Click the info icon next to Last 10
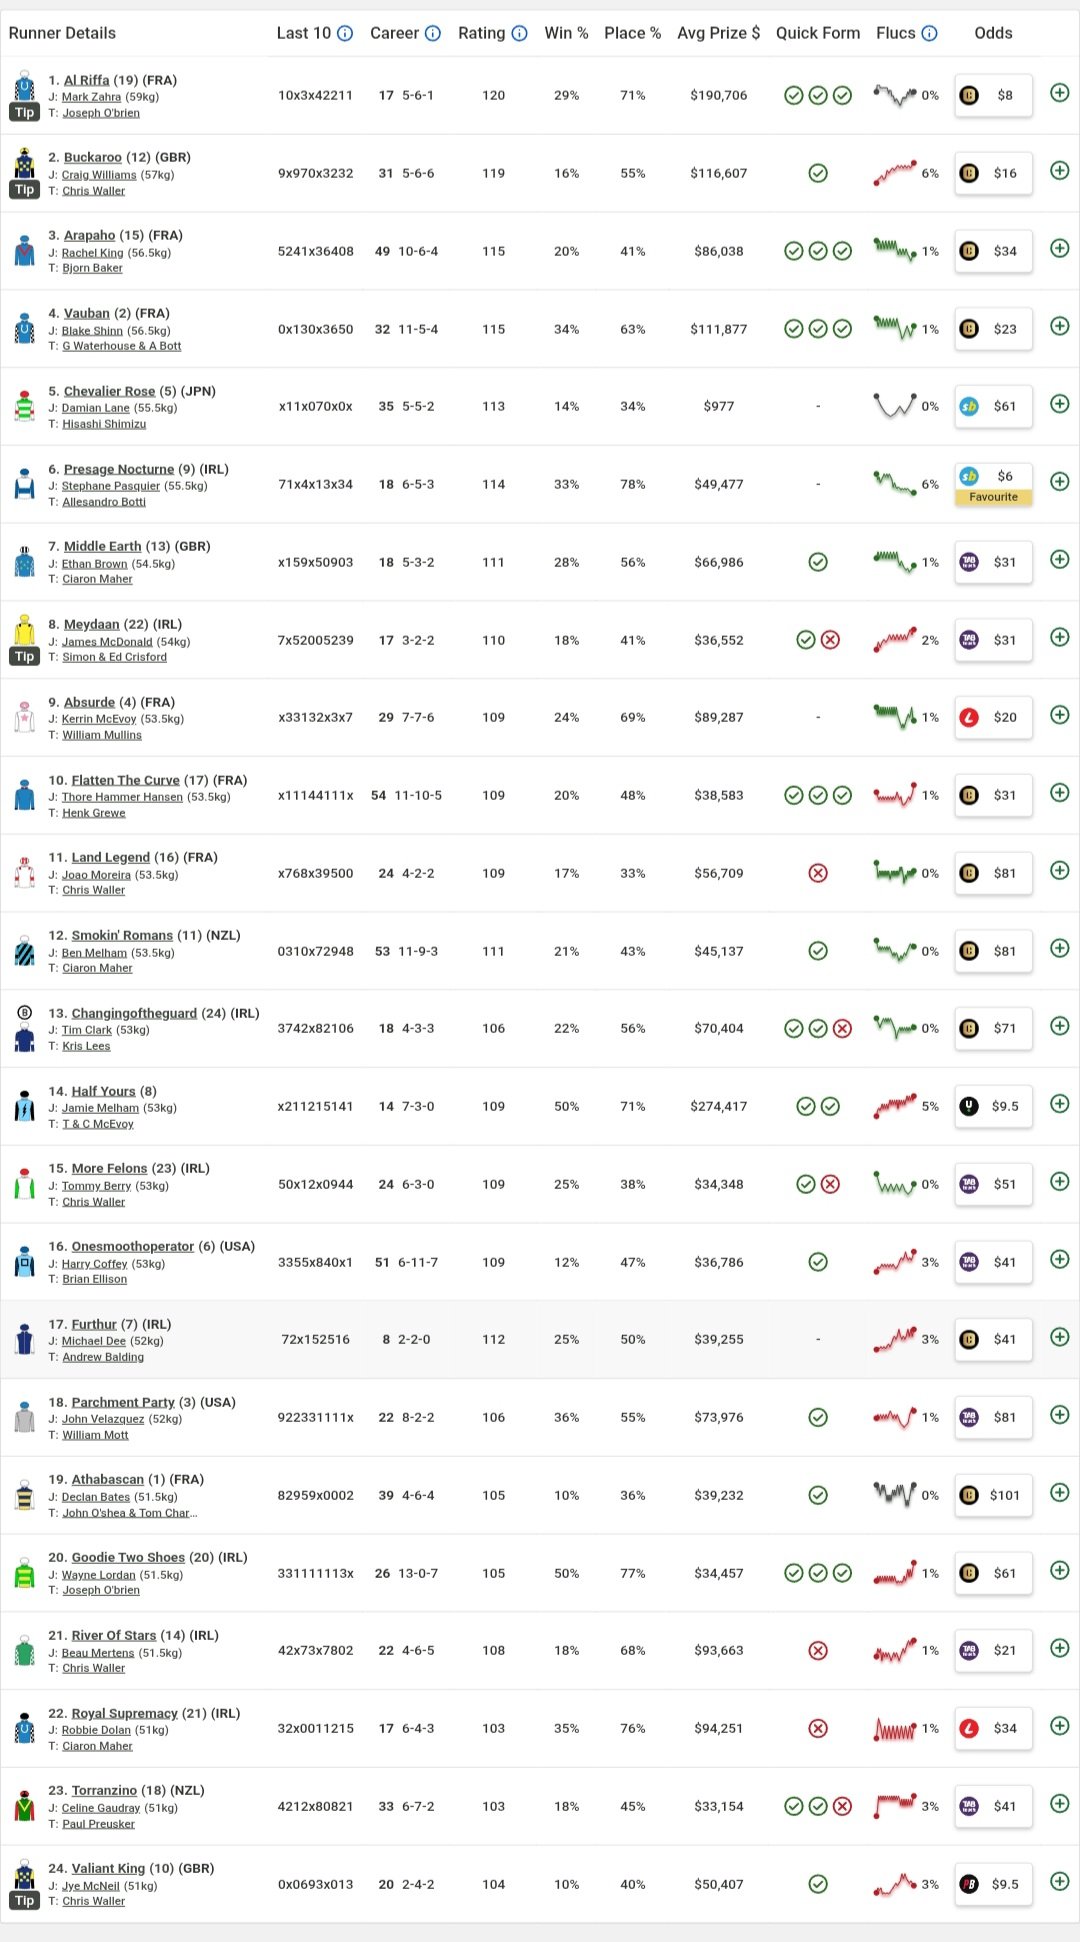 tap(345, 33)
